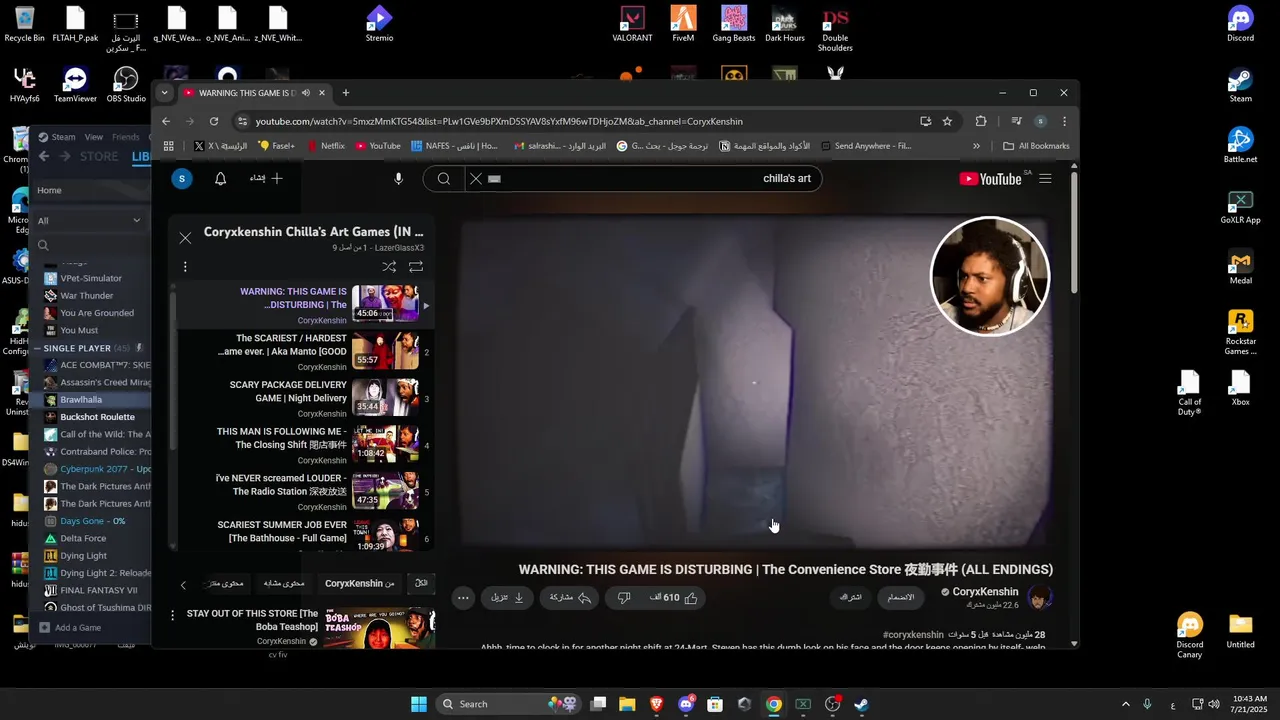Image resolution: width=1280 pixels, height=720 pixels.
Task: Open Chrome tab search dropdown
Action: [165, 93]
